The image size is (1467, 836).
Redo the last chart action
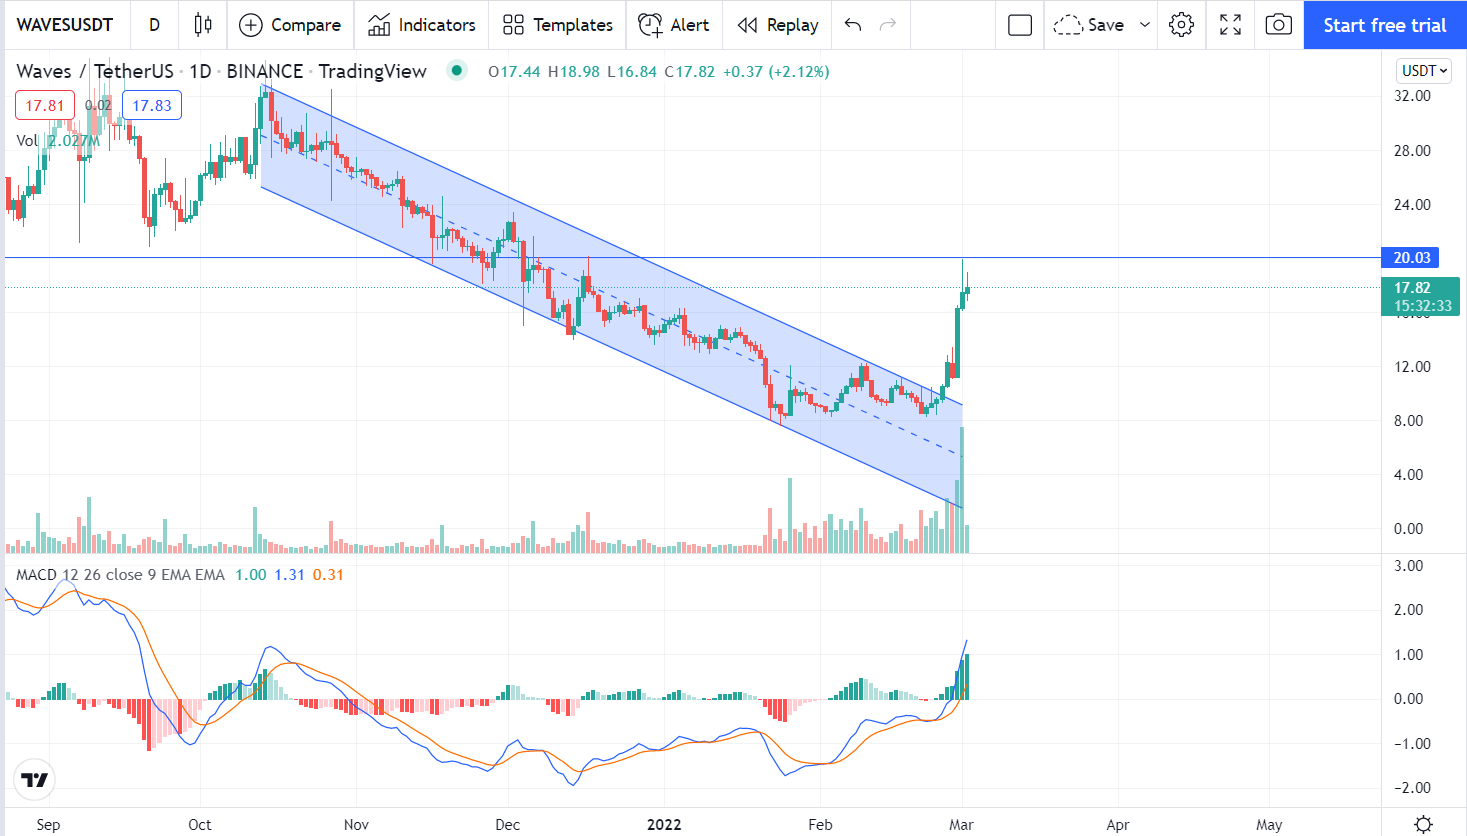(888, 25)
